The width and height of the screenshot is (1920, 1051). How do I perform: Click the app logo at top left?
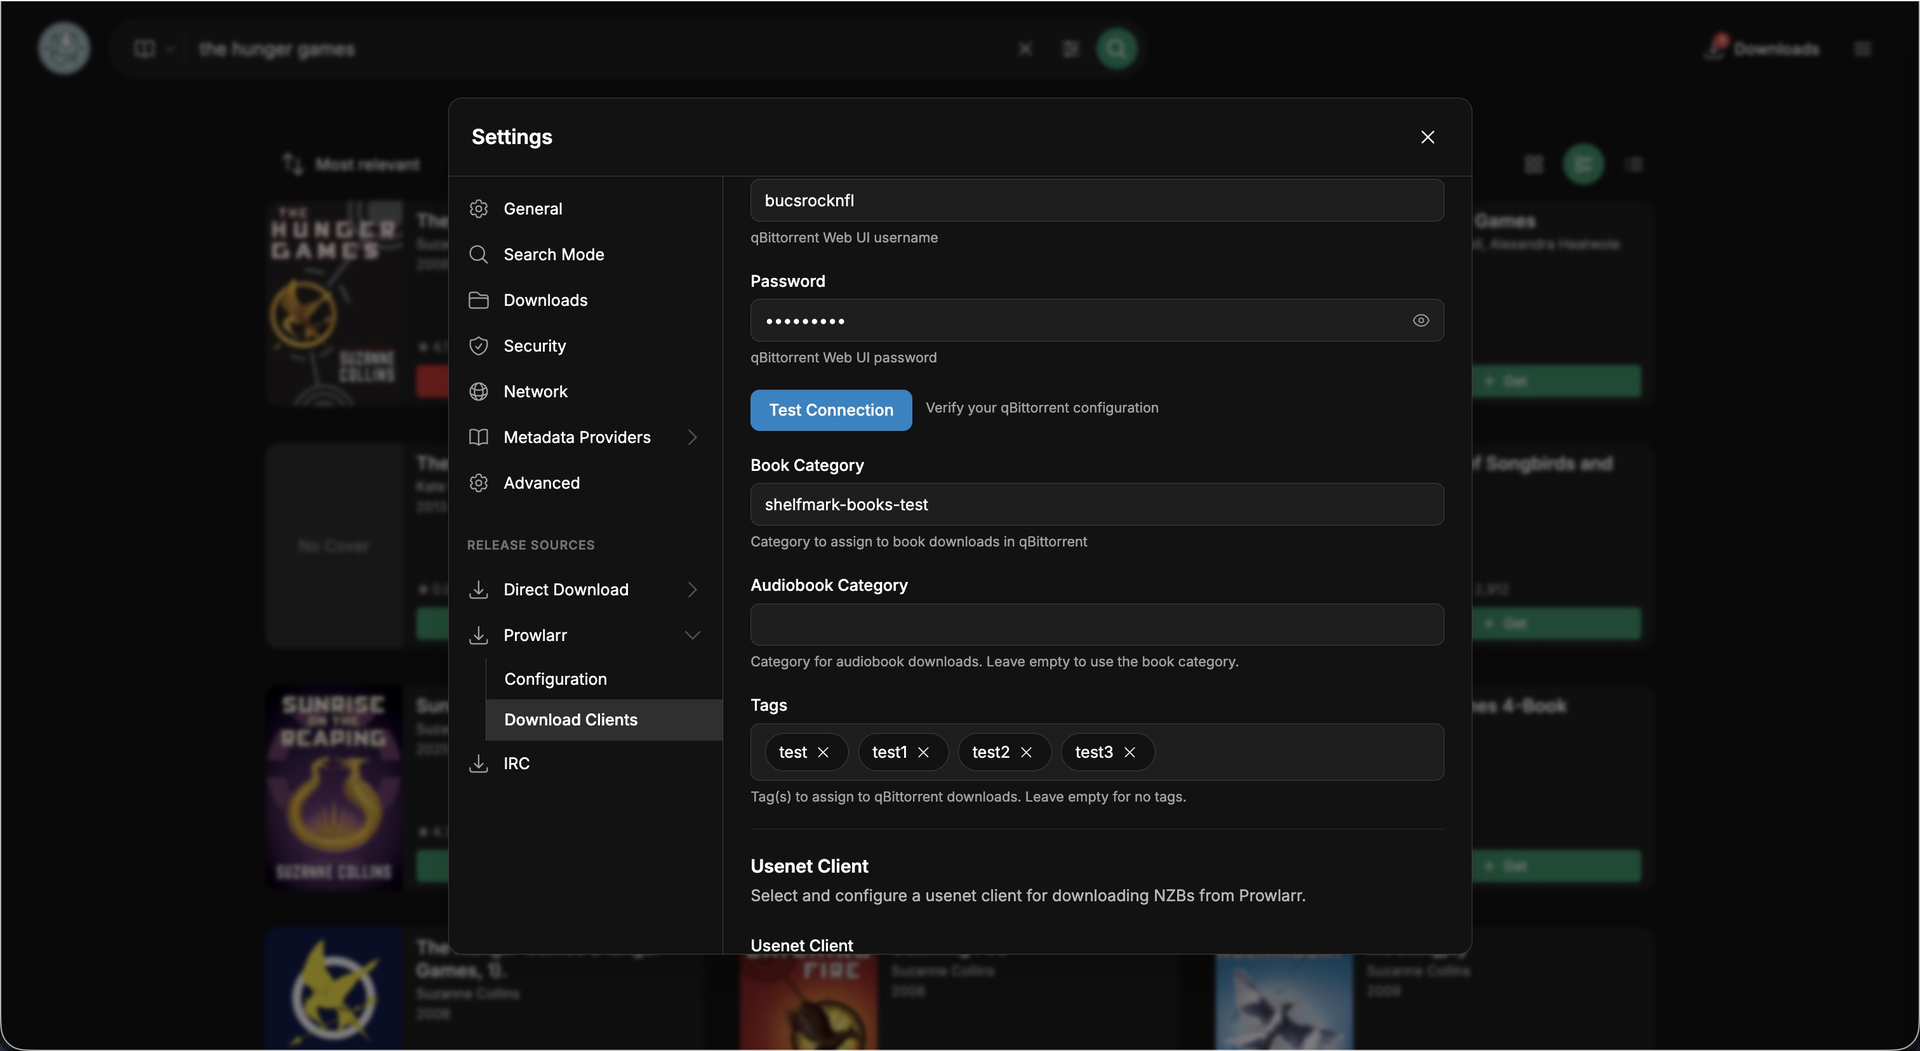[64, 48]
